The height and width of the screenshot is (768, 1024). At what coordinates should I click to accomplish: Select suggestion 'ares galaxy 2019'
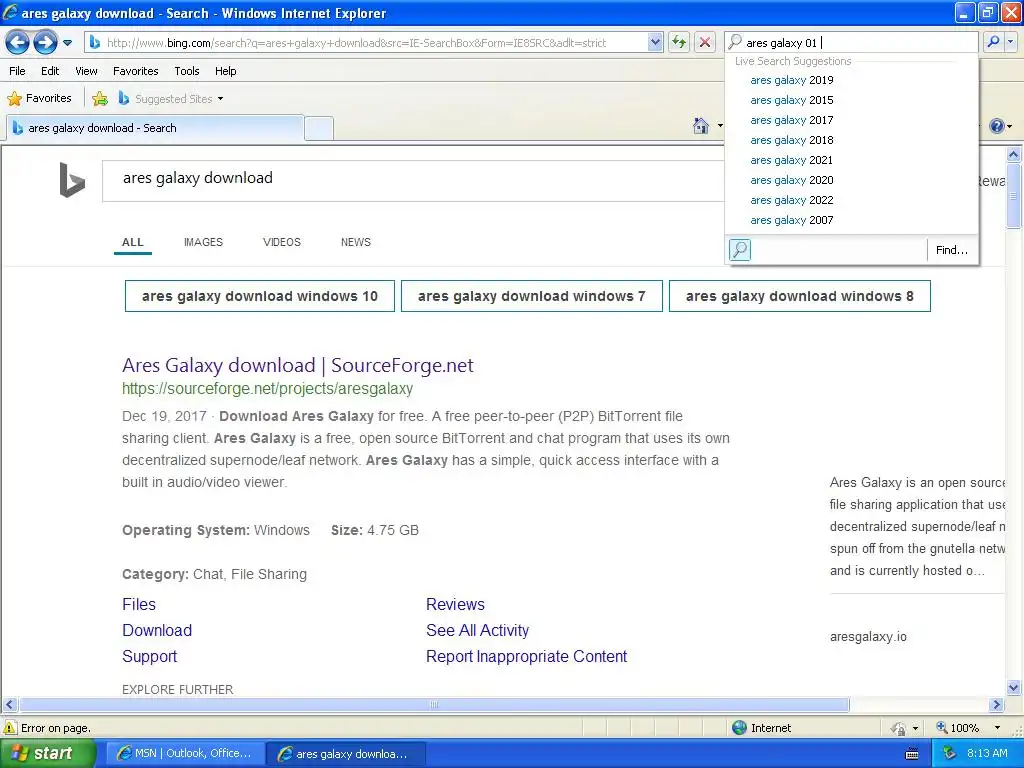pos(792,80)
